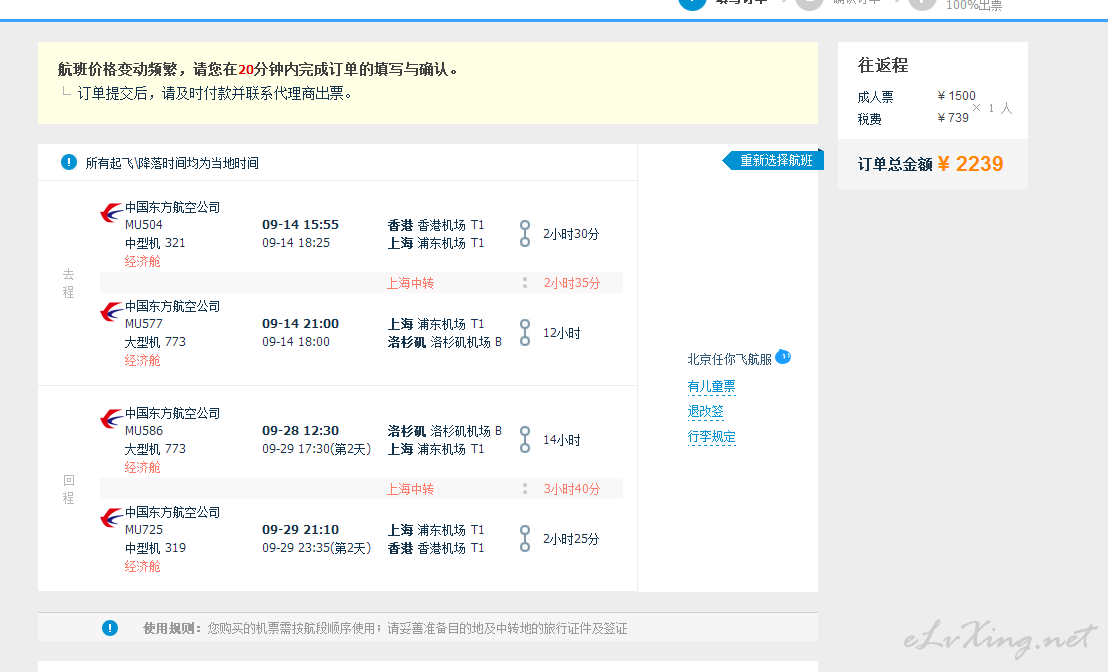
Task: Click the 2小时30分 flight duration
Action: (571, 234)
